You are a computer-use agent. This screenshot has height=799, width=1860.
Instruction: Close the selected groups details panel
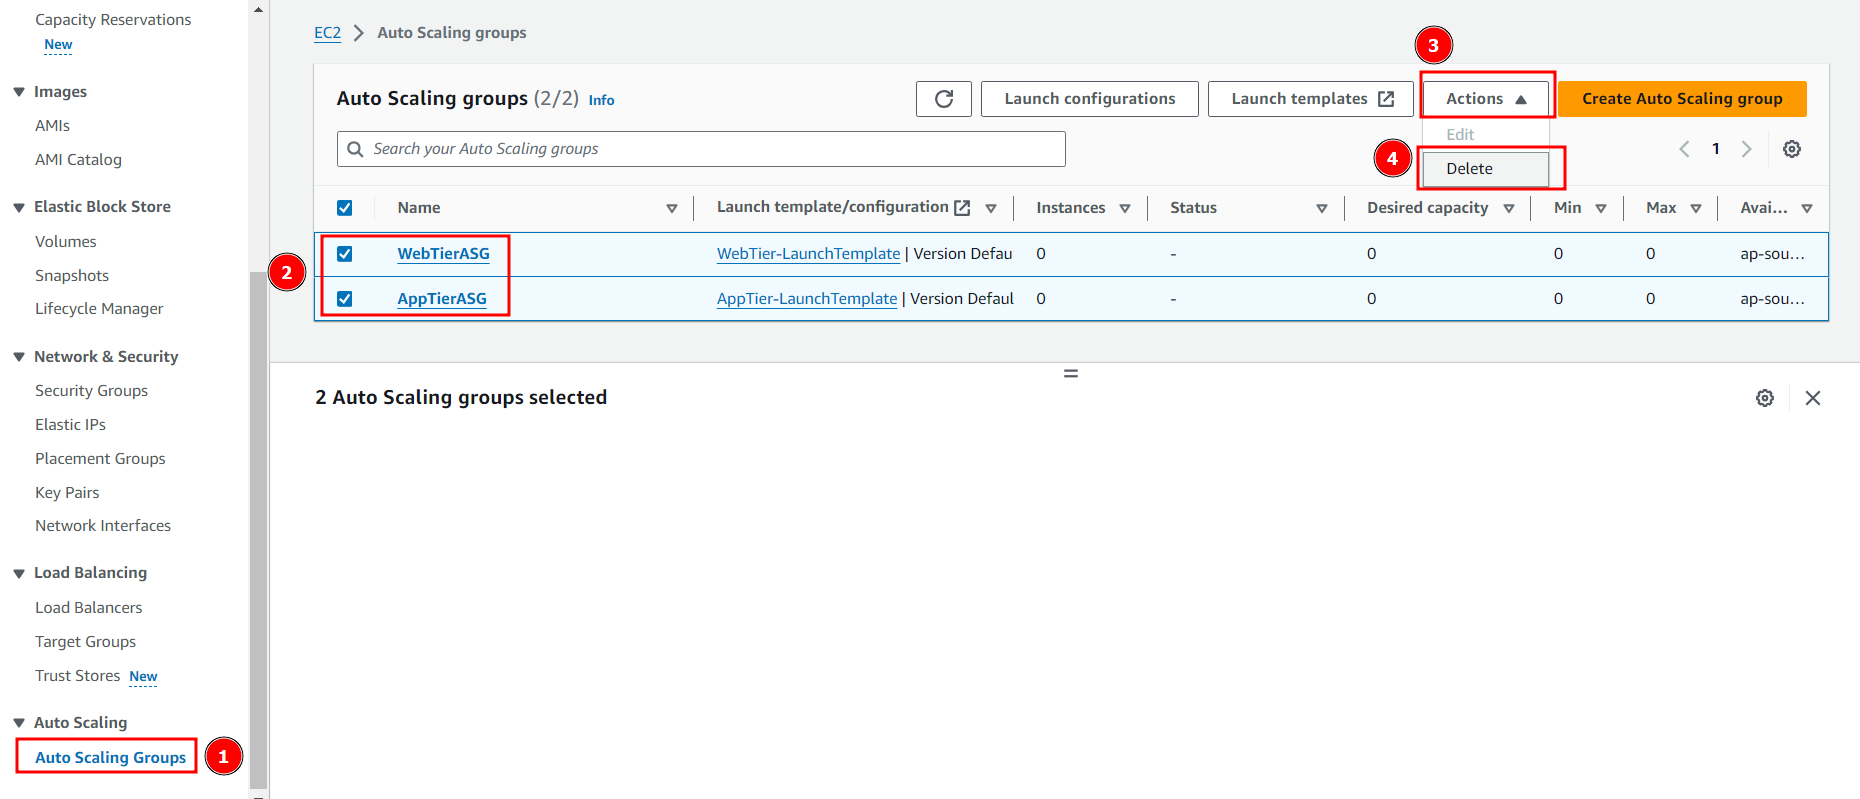click(x=1813, y=398)
